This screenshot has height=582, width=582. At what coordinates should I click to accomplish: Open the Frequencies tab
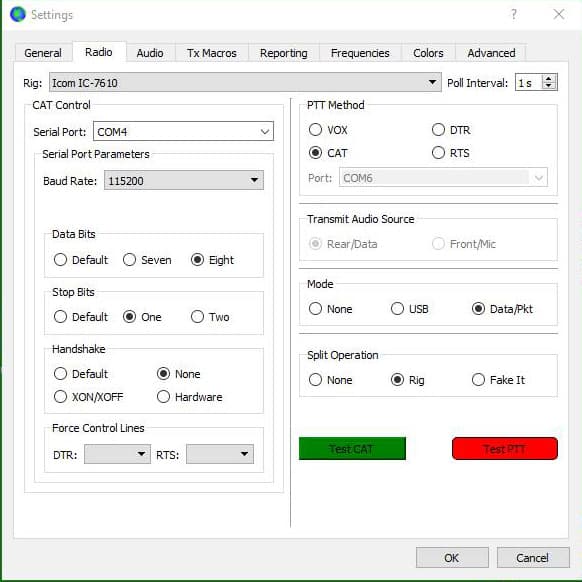(360, 53)
